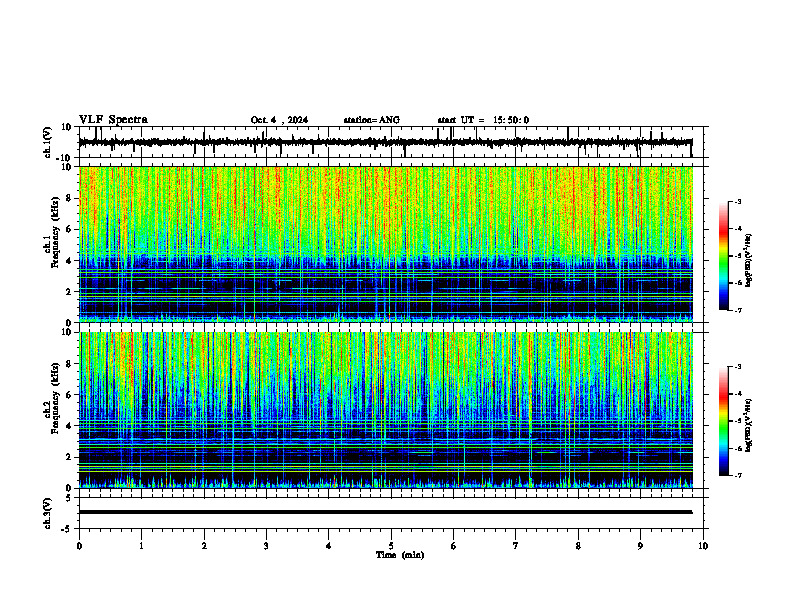The image size is (792, 612).
Task: Click the time axis tick label "9"
Action: coord(640,546)
